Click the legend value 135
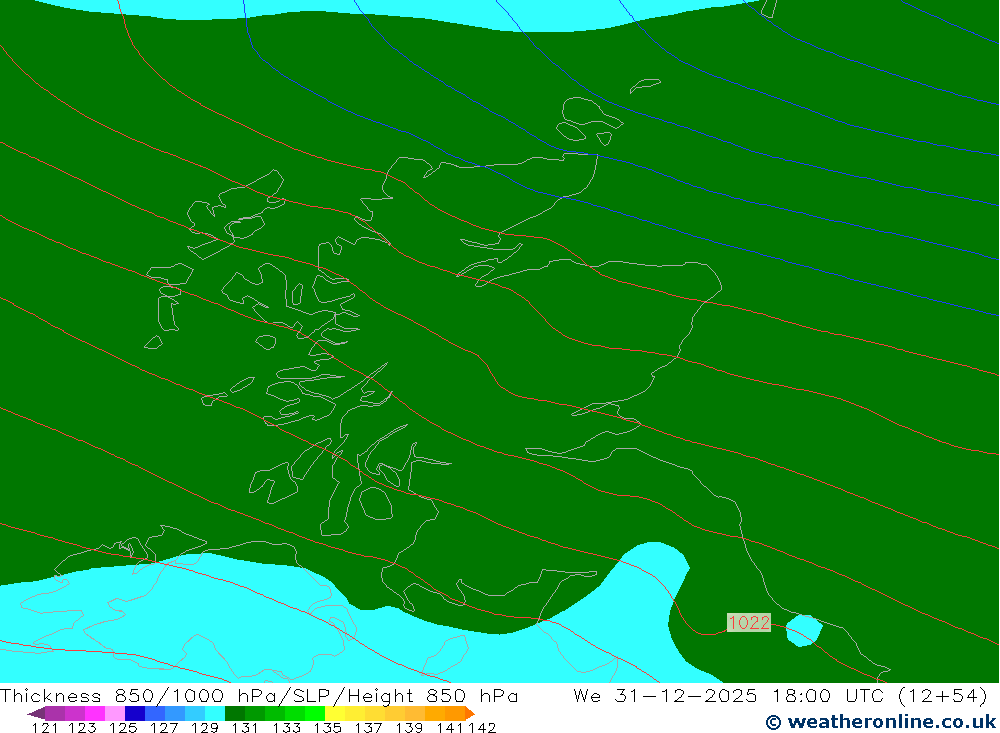This screenshot has width=1000, height=733. pyautogui.click(x=328, y=727)
